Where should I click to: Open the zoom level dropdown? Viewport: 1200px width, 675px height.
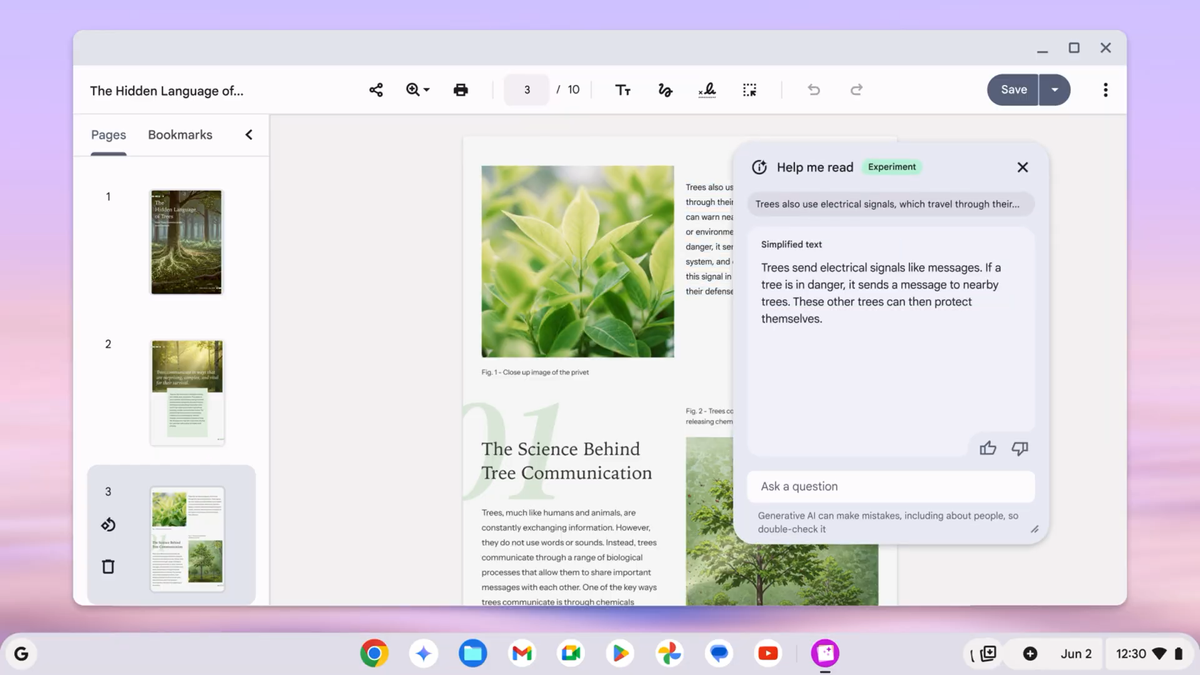pyautogui.click(x=418, y=90)
